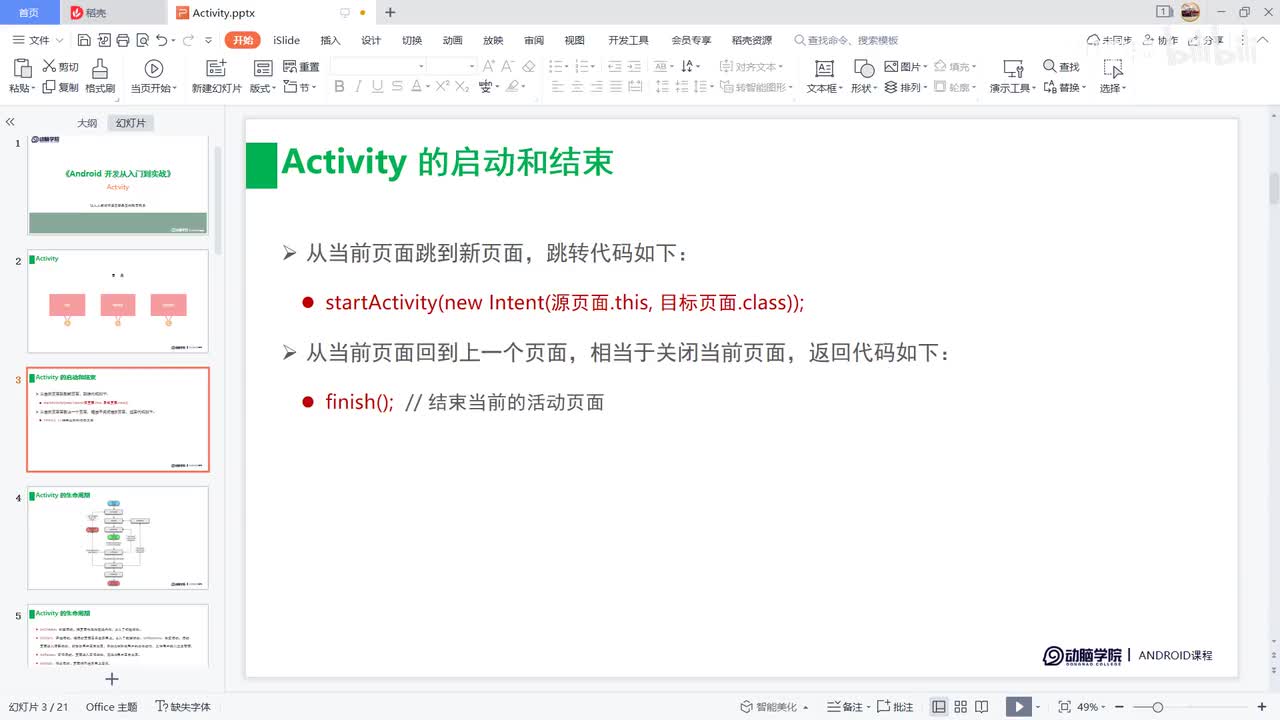Click the Find (查找) magnifier icon
Screen dimensions: 1280x720
click(x=1050, y=66)
